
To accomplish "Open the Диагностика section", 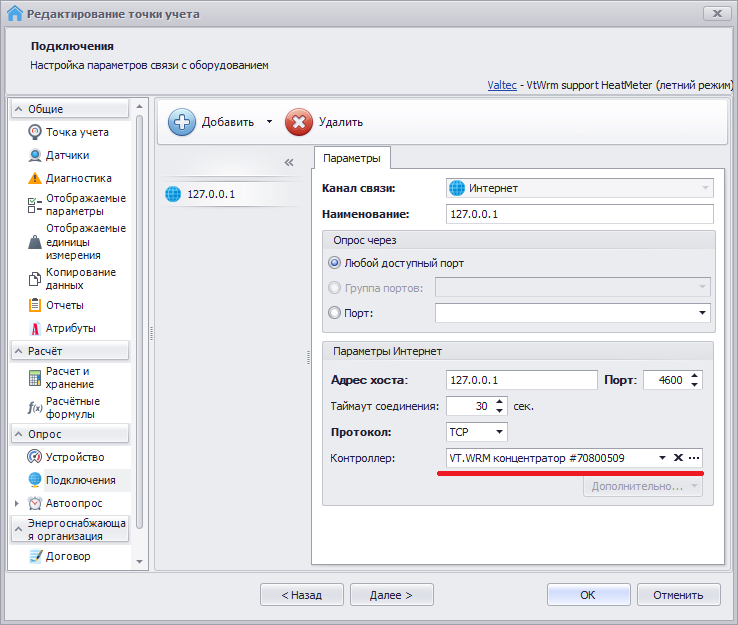I will coord(78,178).
